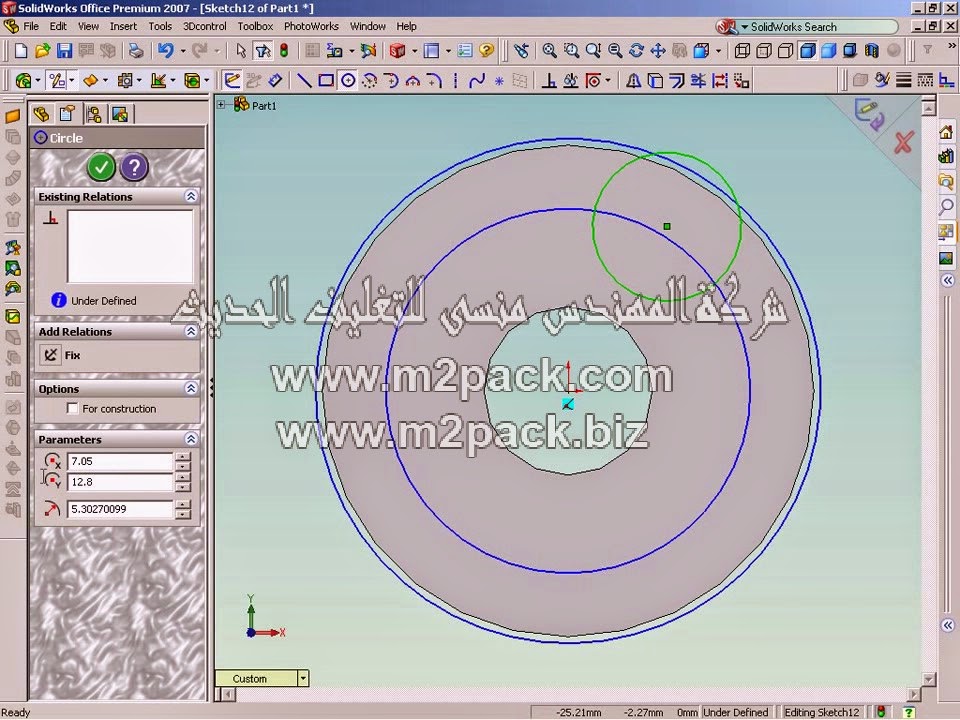
Task: Activate the Pan view tool
Action: (658, 51)
